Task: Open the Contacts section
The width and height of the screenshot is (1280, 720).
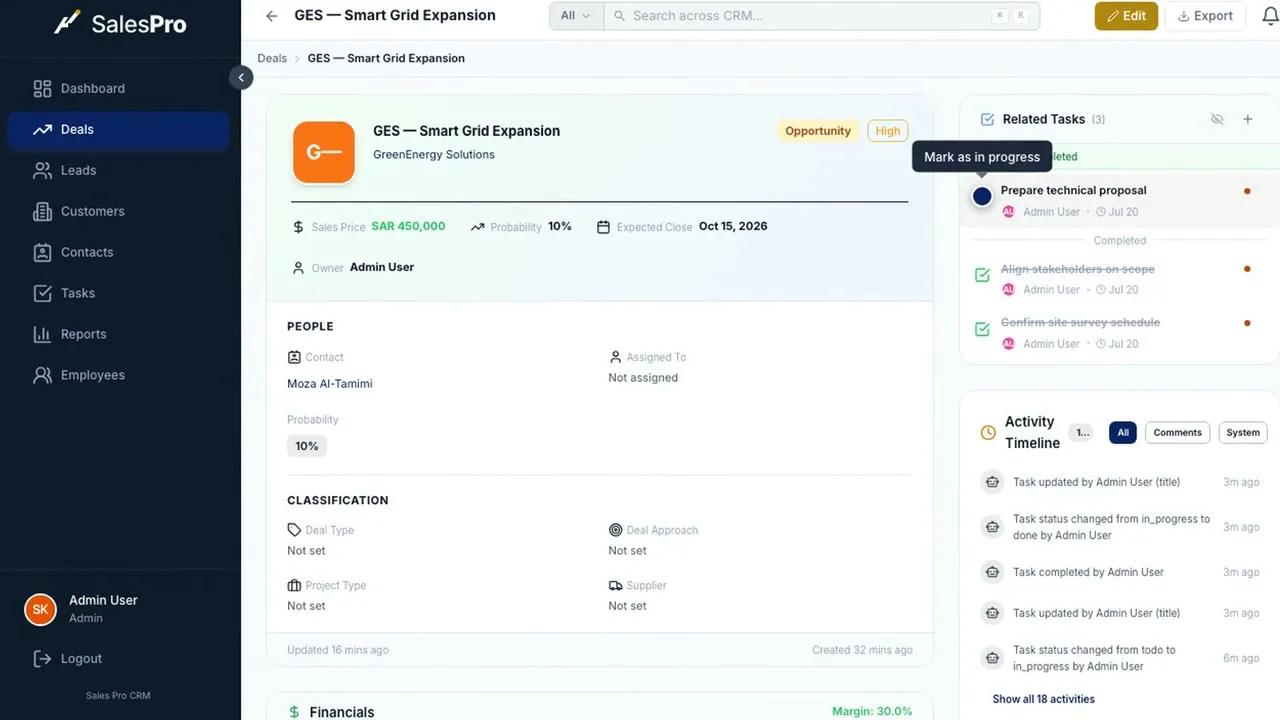Action: tap(119, 252)
